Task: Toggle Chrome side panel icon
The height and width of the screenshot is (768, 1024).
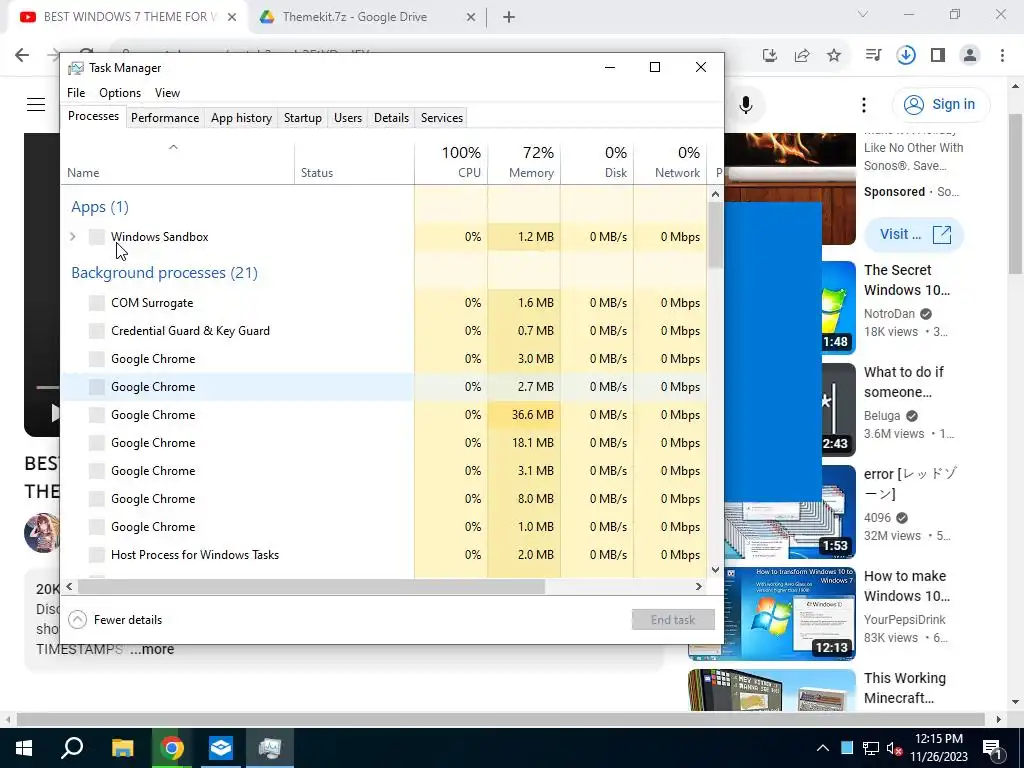Action: pyautogui.click(x=938, y=56)
